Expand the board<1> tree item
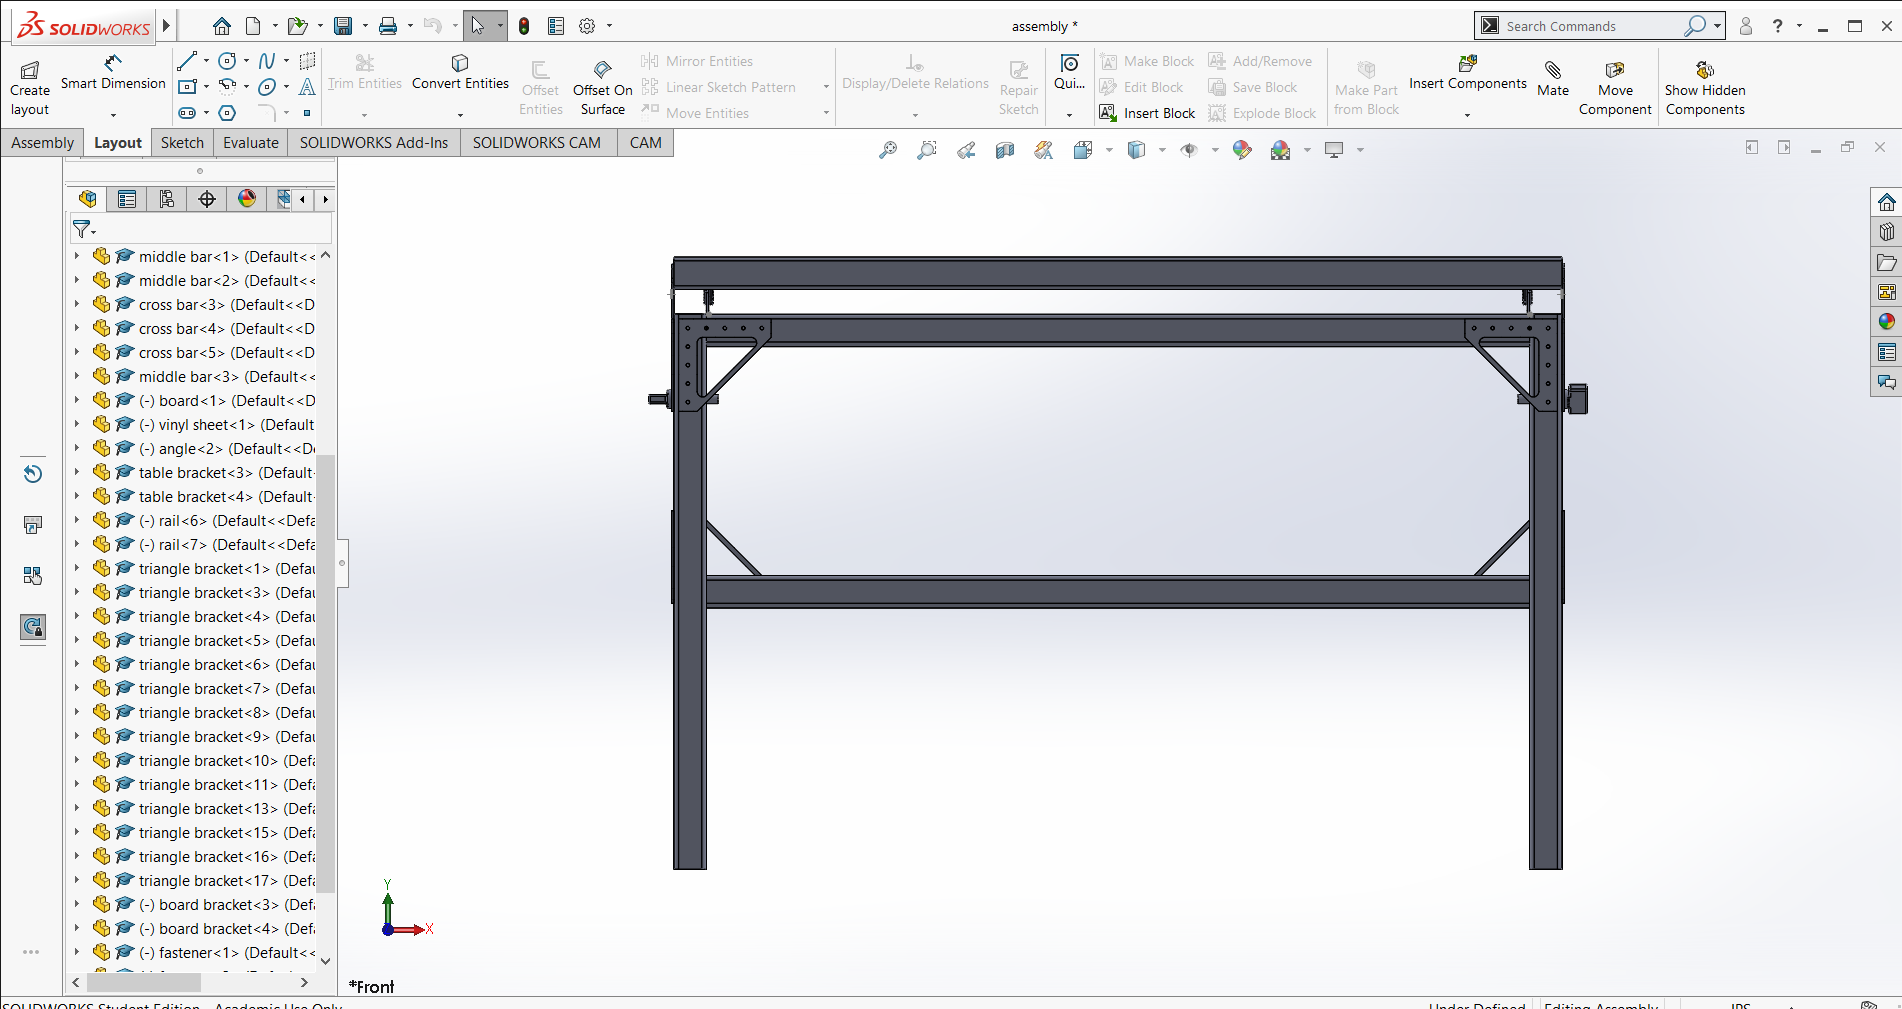 pos(77,400)
